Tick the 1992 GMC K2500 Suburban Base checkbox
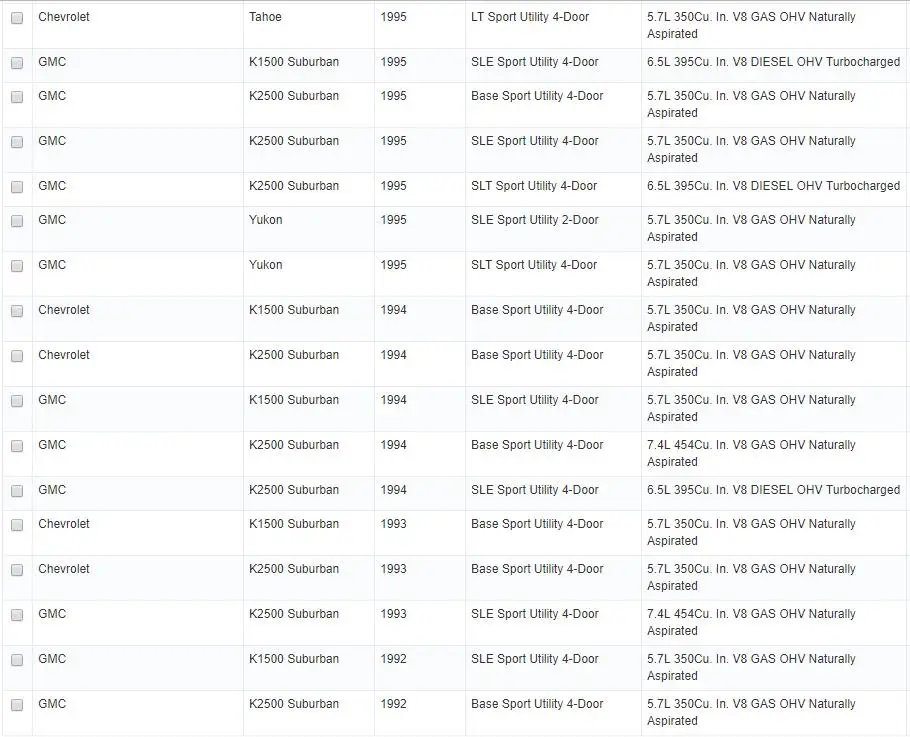The height and width of the screenshot is (737, 910). (x=17, y=705)
